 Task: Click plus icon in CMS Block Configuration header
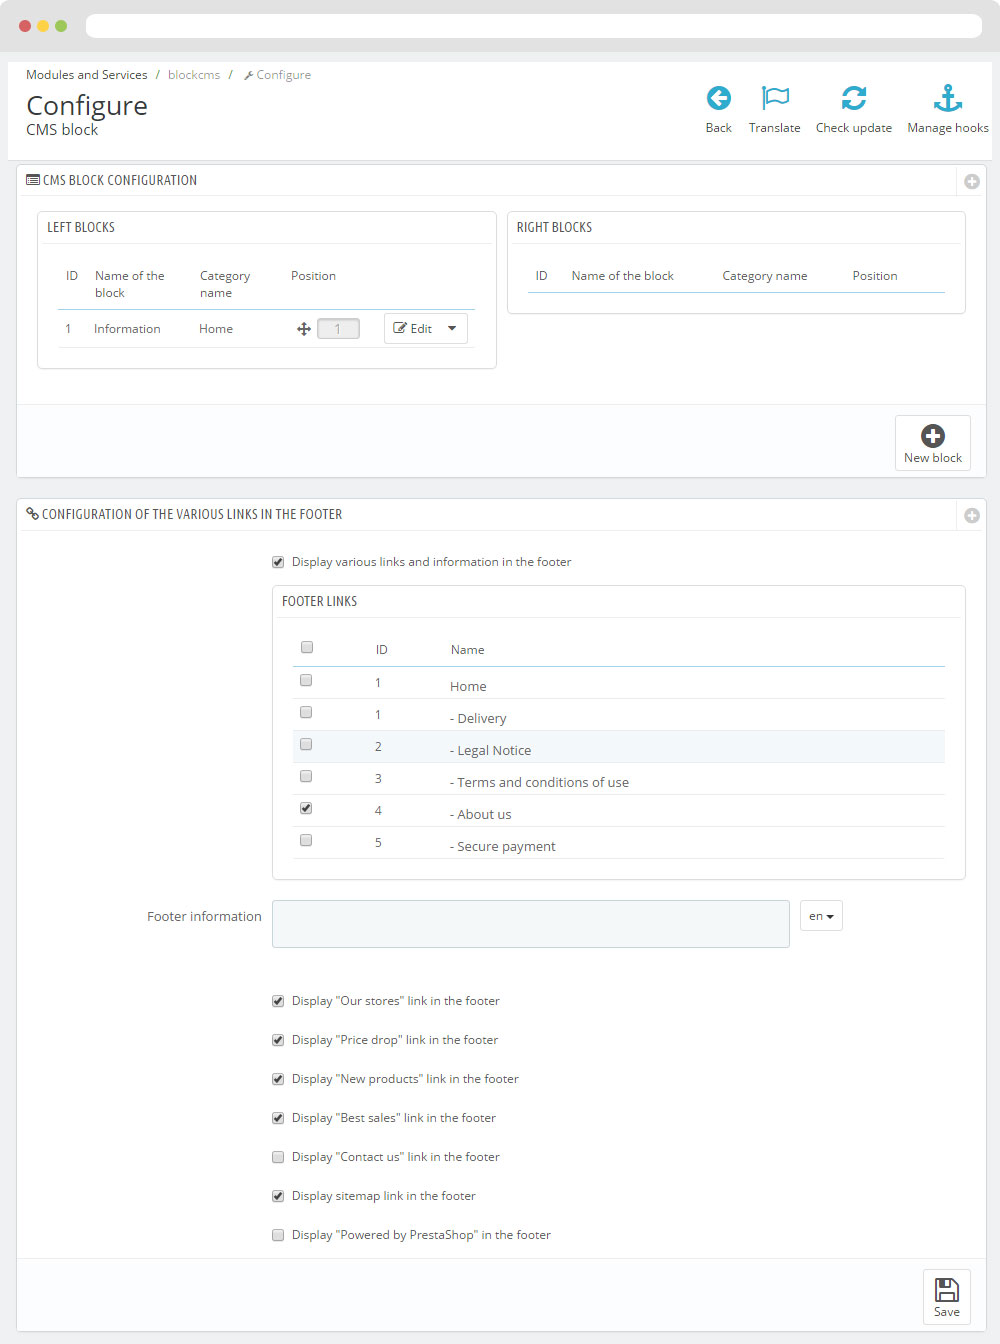[971, 181]
